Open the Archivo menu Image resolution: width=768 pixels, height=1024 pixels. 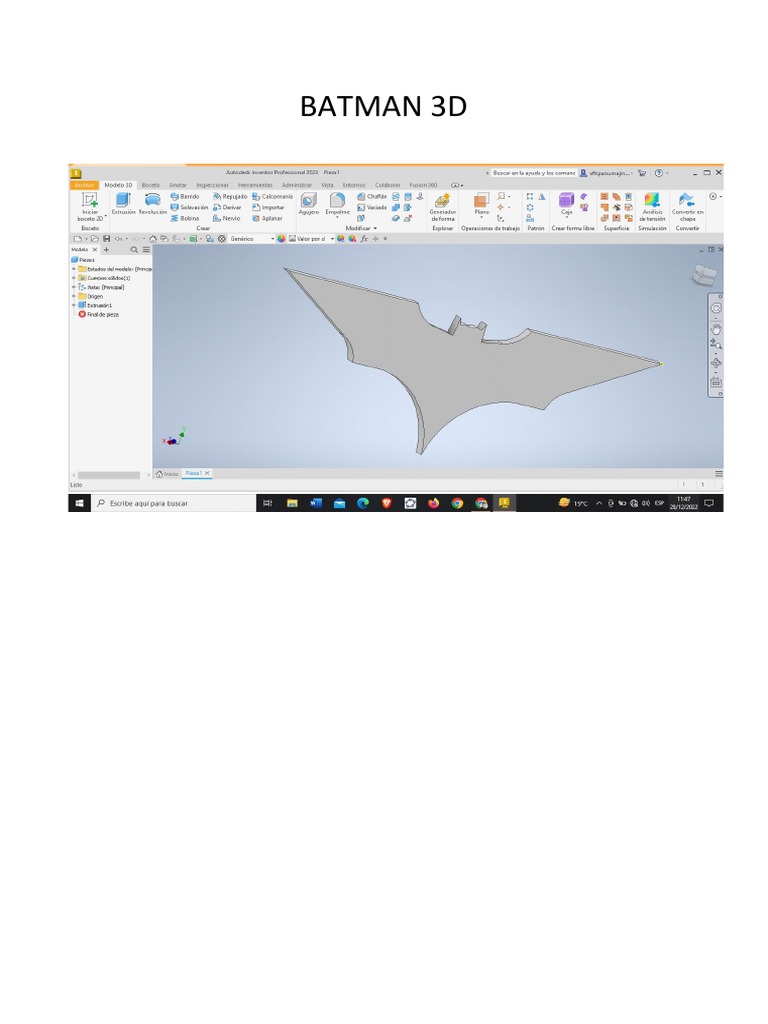[84, 185]
